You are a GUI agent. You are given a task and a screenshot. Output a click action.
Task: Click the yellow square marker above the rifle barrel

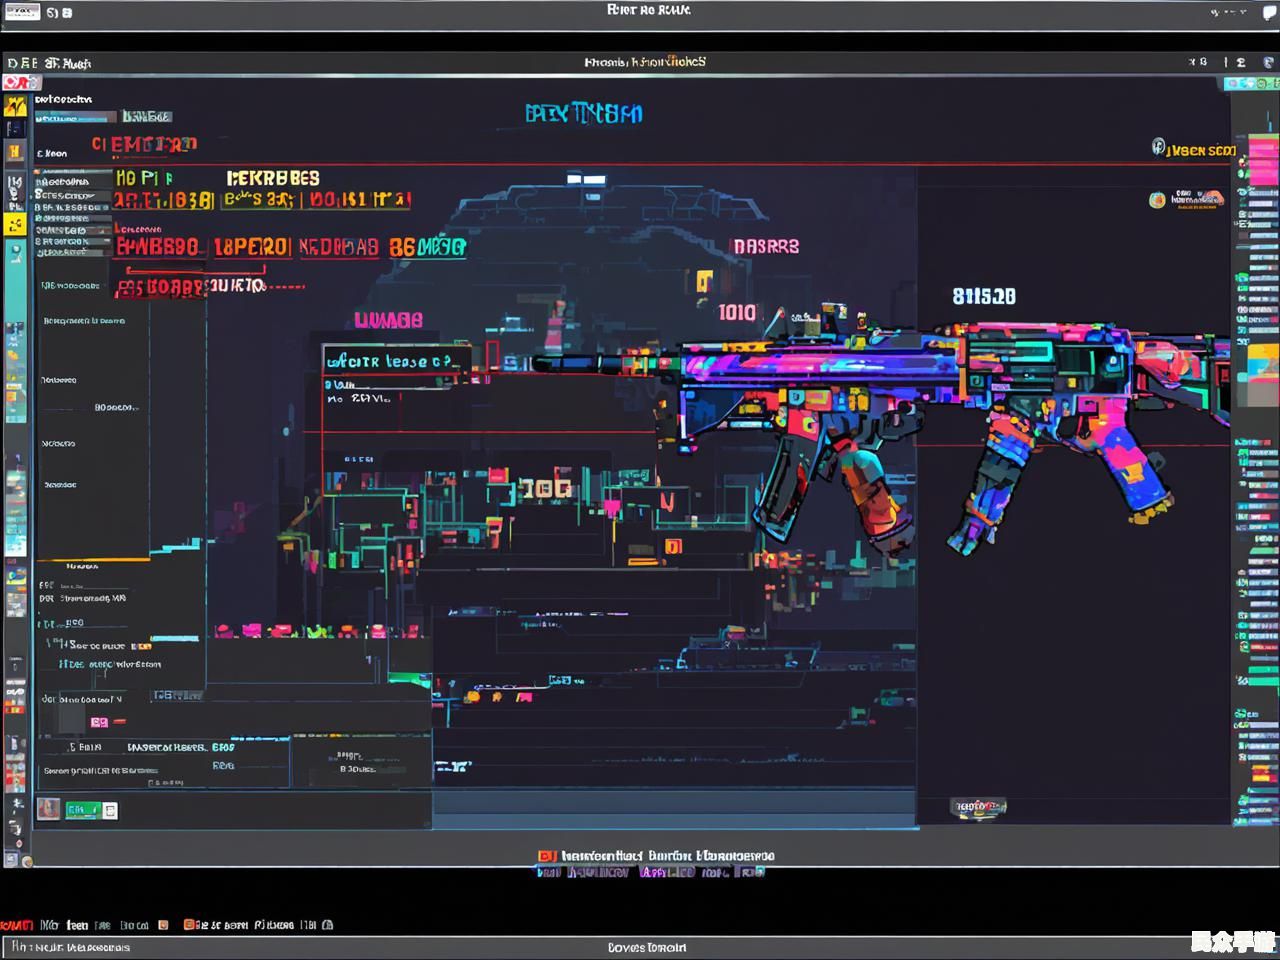pos(704,281)
